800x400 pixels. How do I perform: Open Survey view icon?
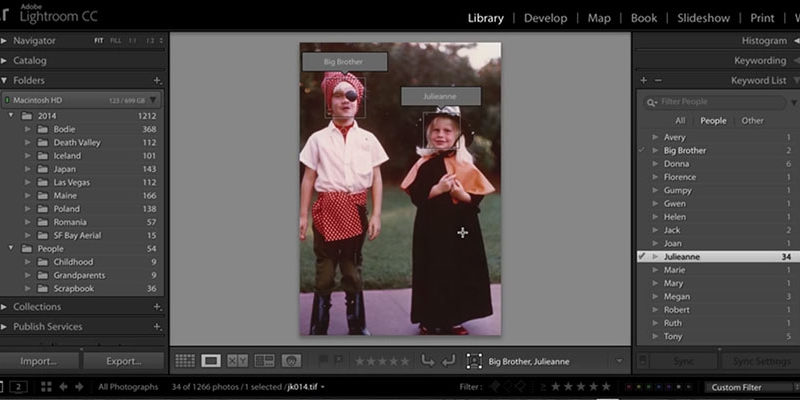coord(264,361)
